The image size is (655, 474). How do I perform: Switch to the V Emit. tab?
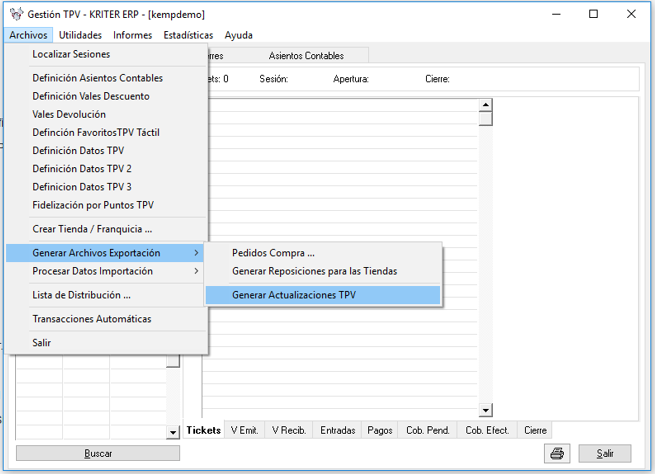coord(244,430)
